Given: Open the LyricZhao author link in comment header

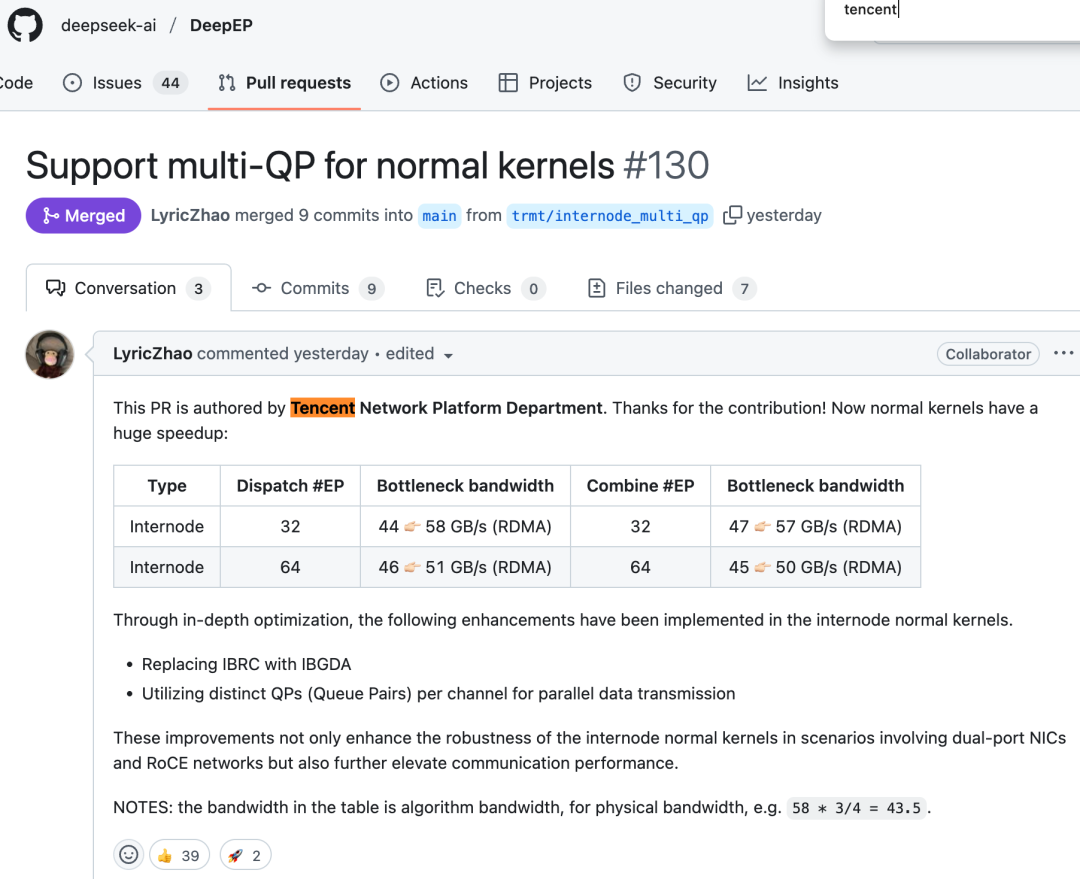Looking at the screenshot, I should coord(152,353).
